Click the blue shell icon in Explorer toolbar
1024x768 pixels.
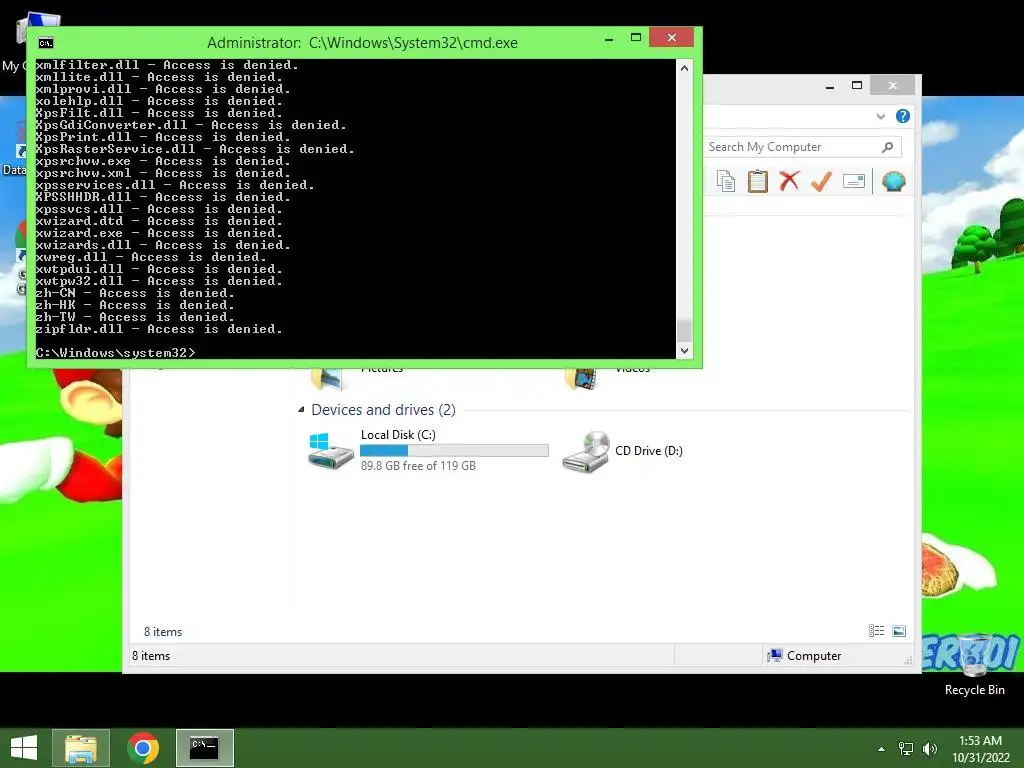(893, 181)
